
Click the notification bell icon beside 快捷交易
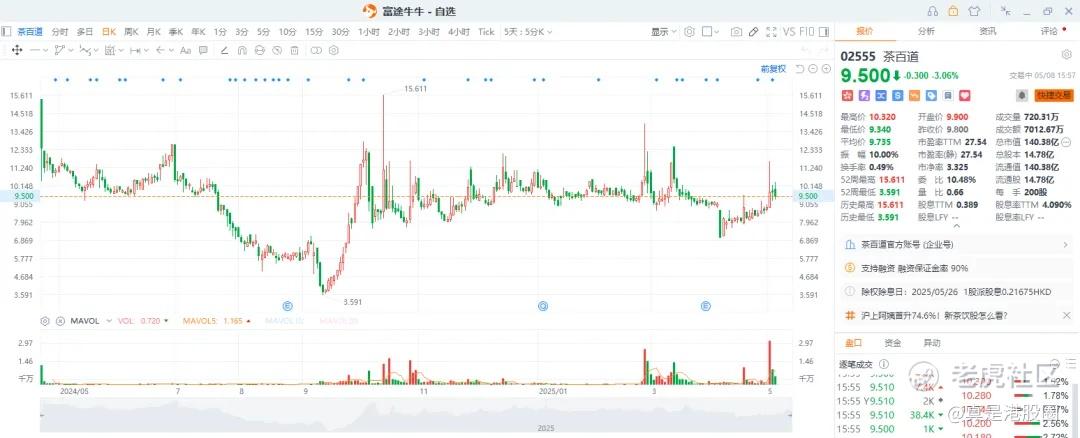[1022, 95]
